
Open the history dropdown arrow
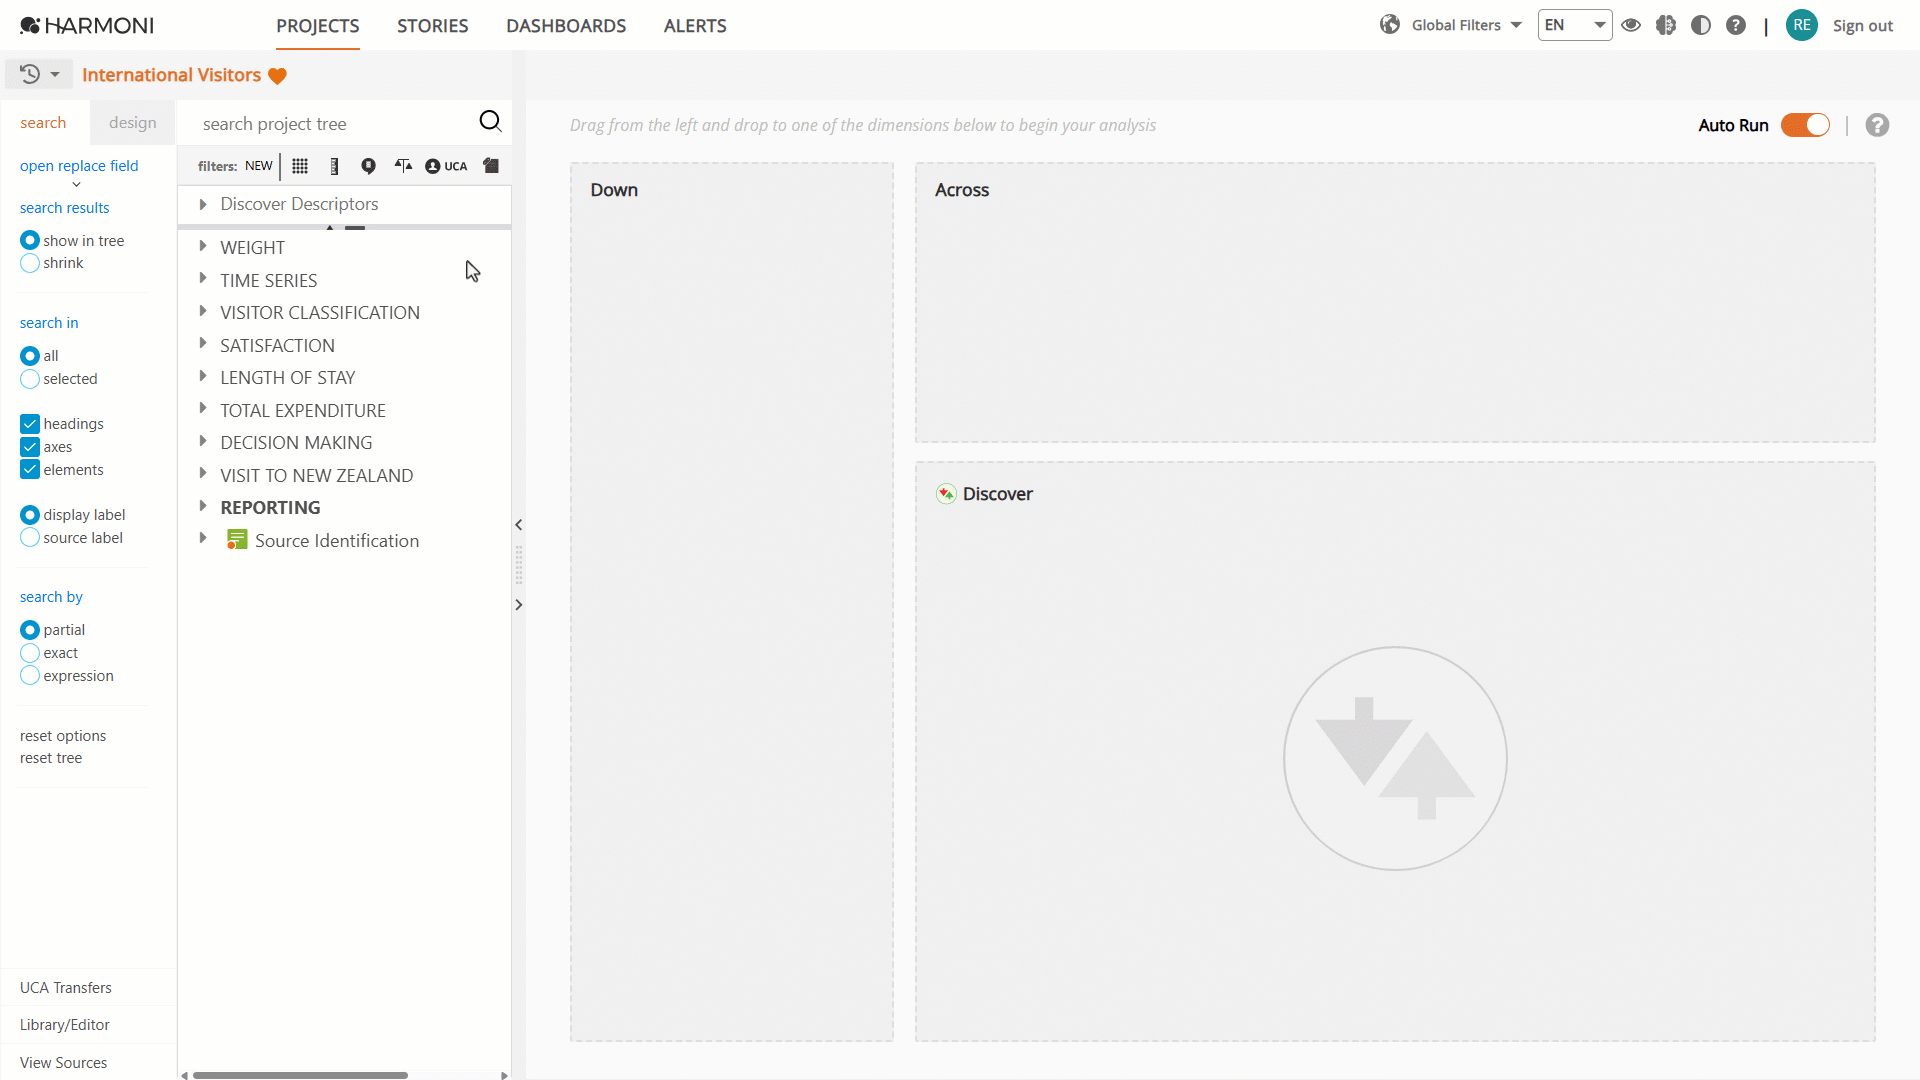tap(55, 75)
